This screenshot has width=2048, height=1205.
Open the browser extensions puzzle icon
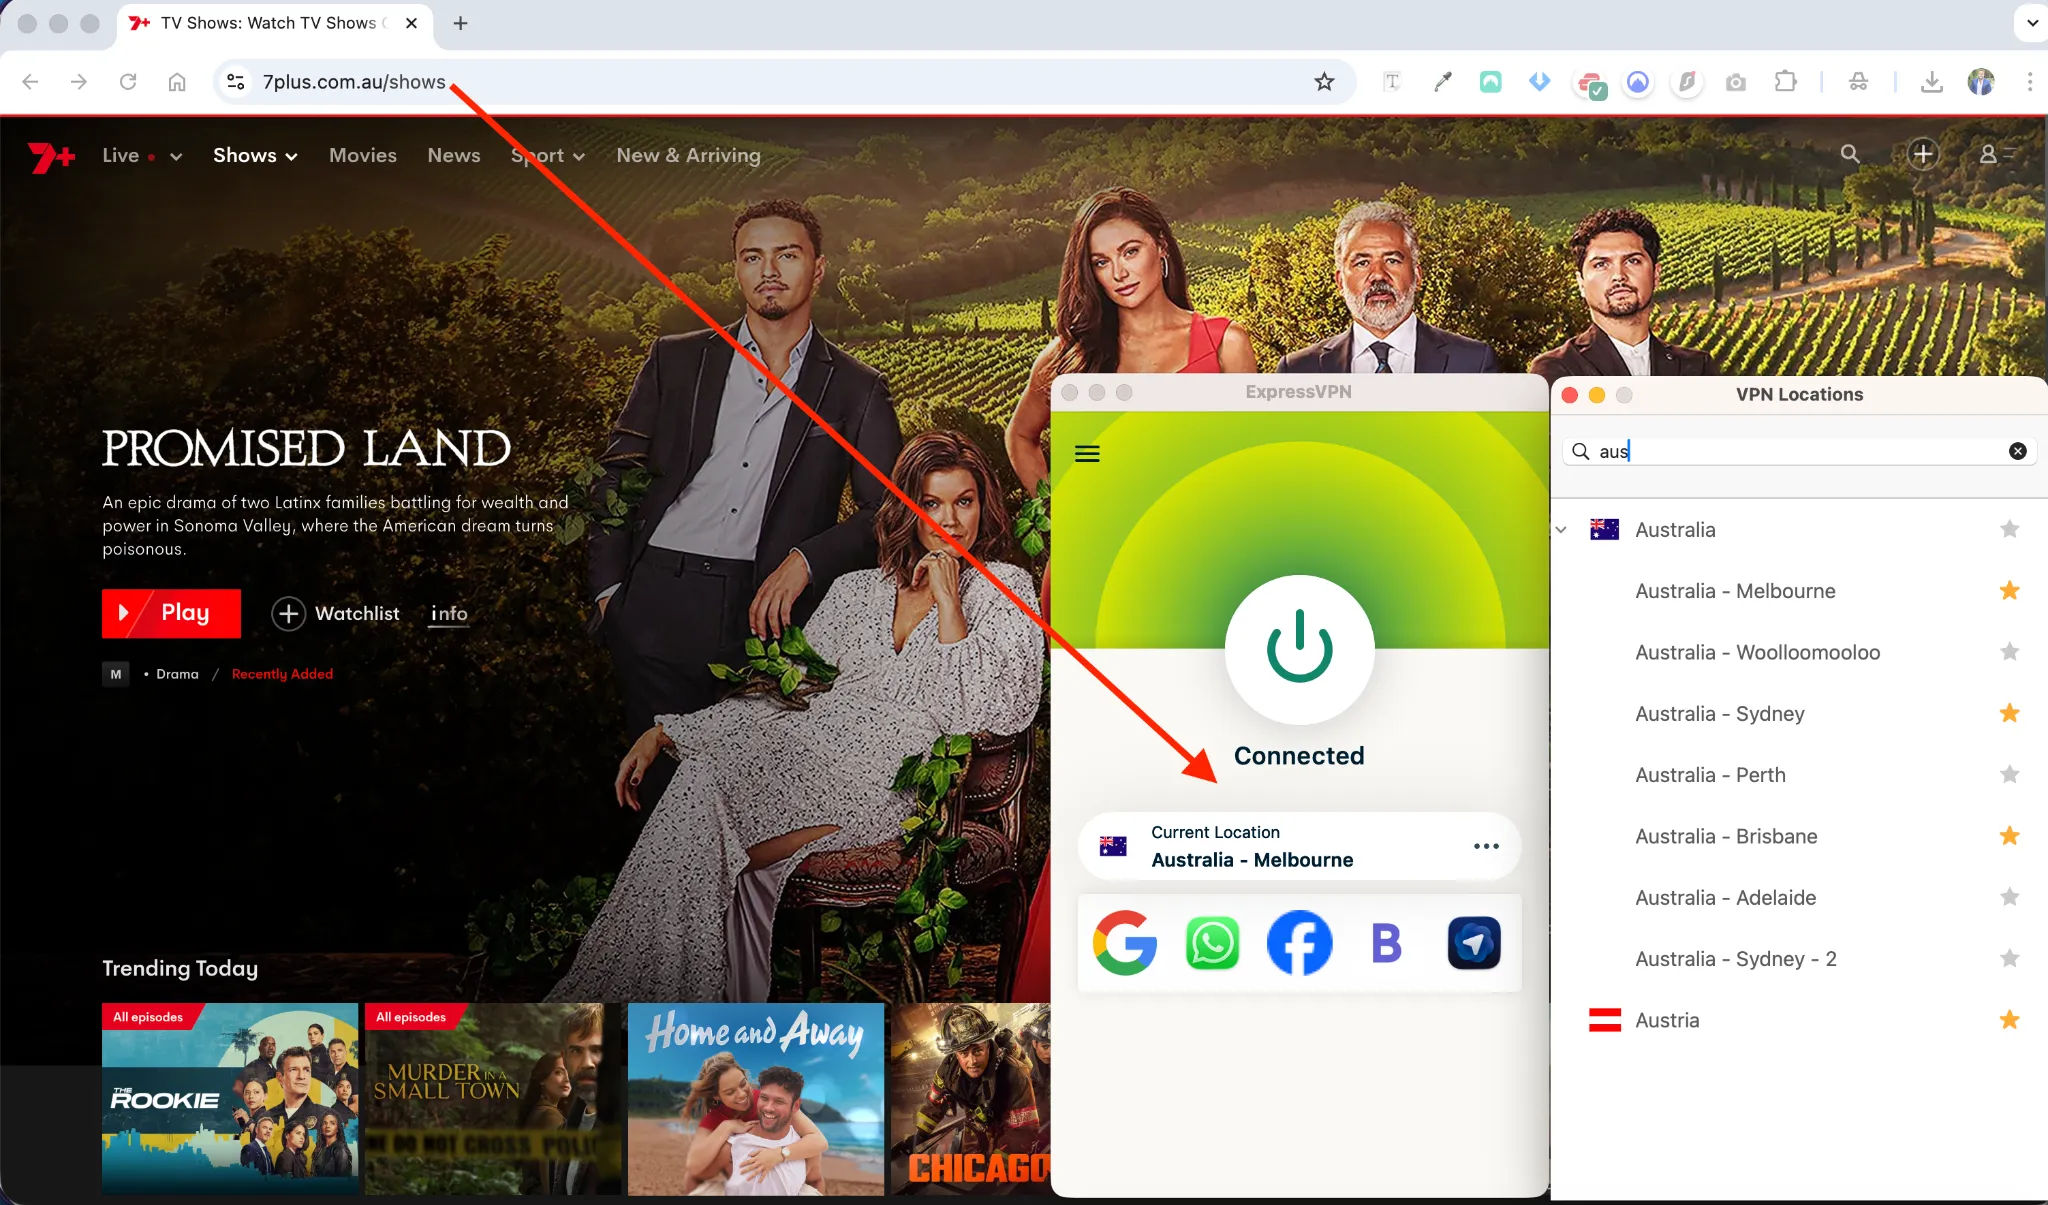(1785, 82)
